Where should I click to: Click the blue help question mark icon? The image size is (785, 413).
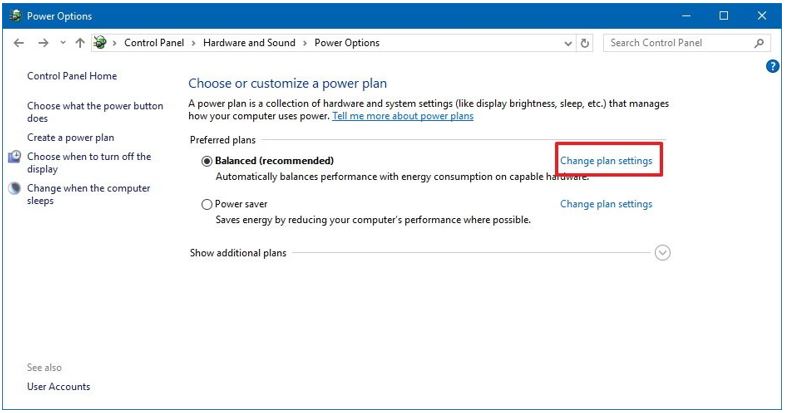772,66
